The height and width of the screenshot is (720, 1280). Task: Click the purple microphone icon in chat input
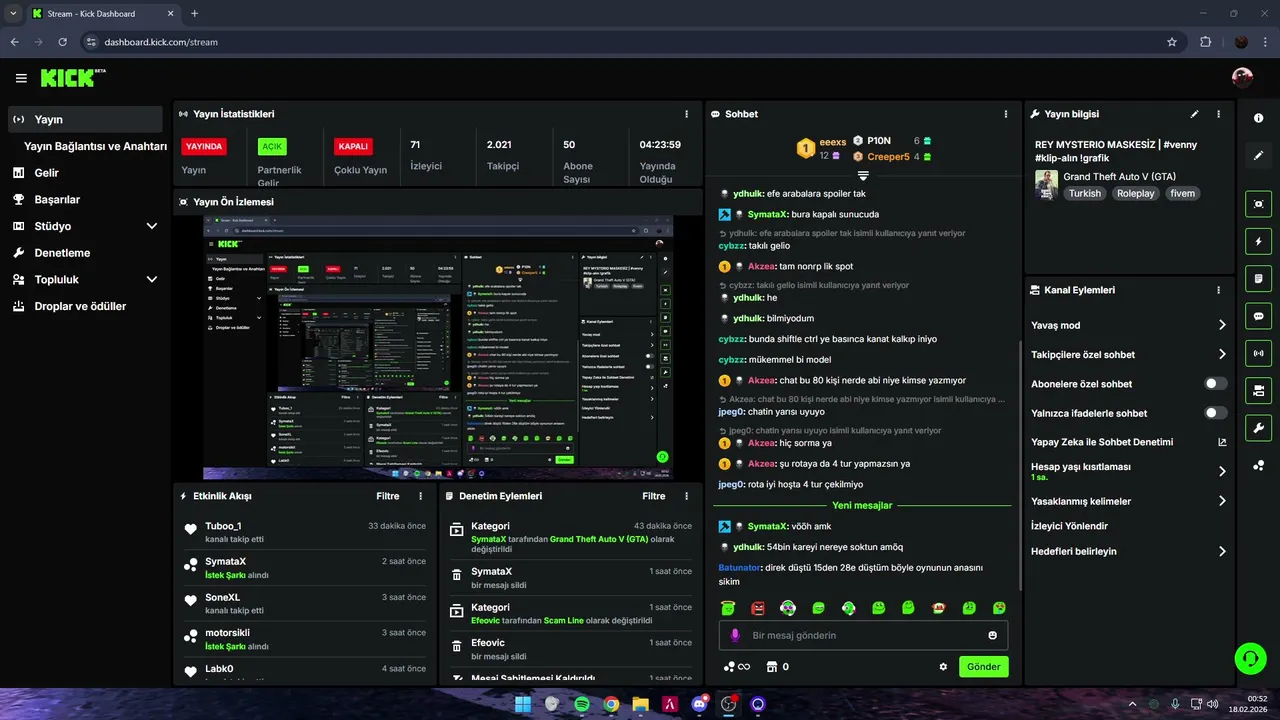pyautogui.click(x=735, y=635)
